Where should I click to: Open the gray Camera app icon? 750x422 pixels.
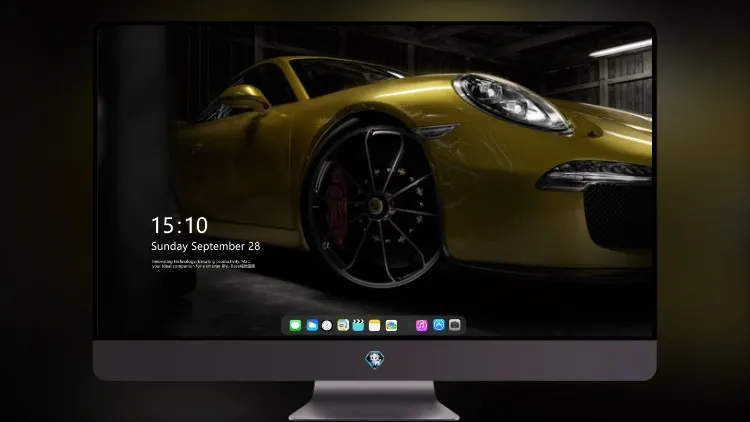point(455,325)
